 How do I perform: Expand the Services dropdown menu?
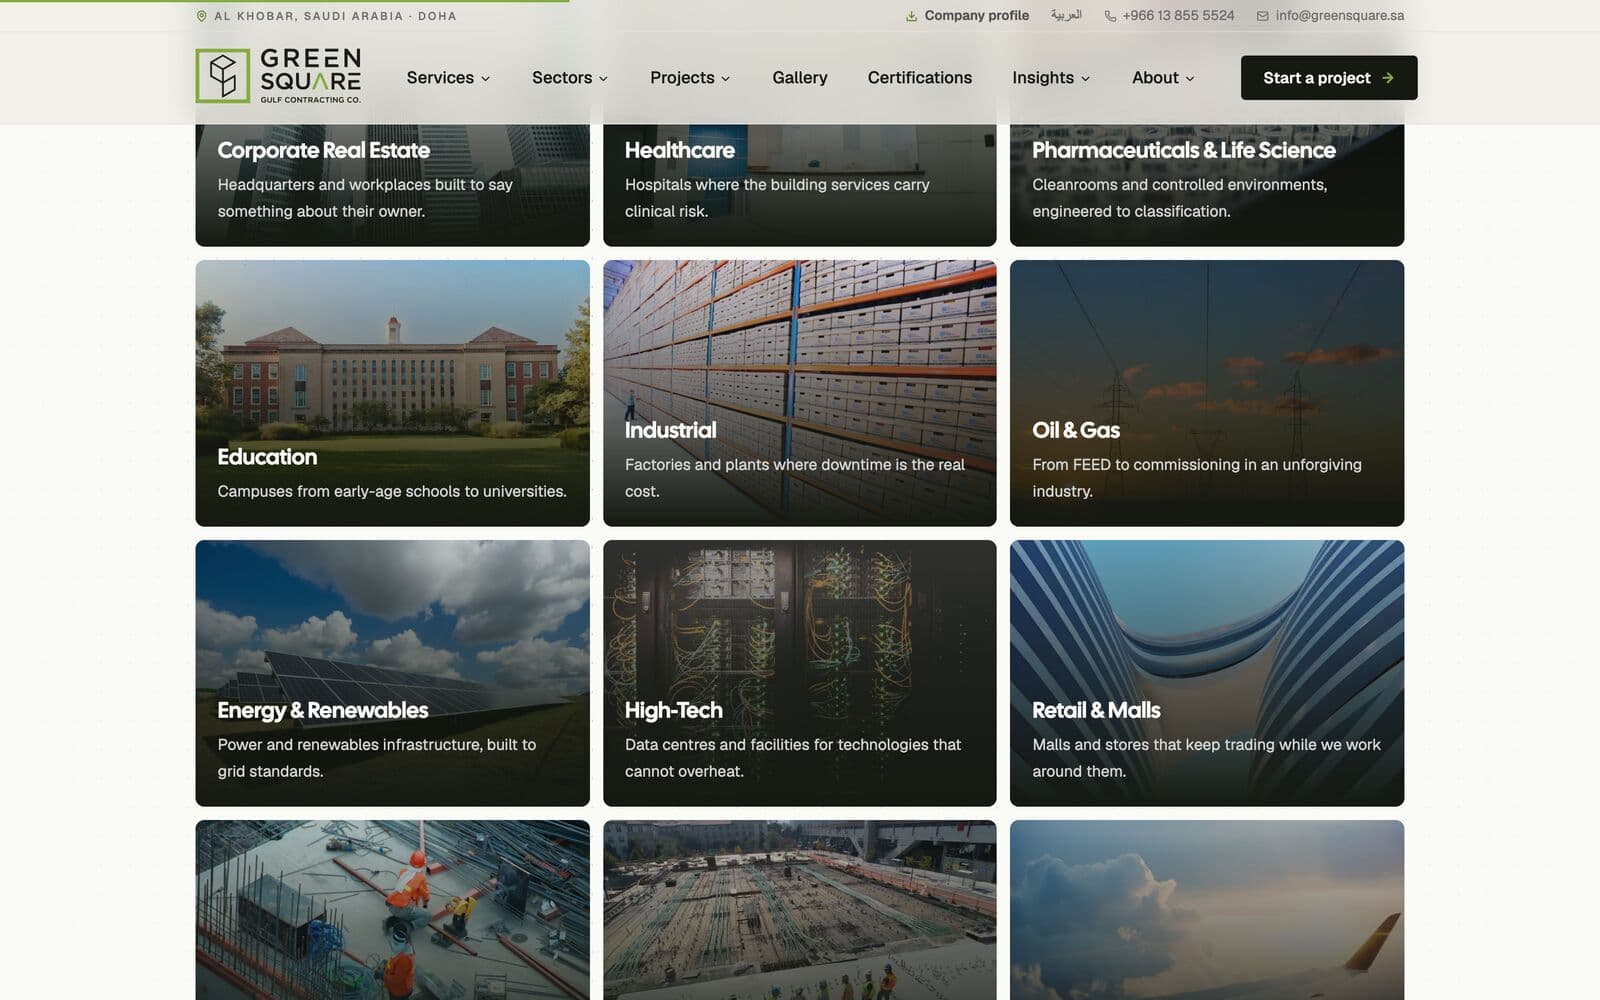[x=448, y=78]
